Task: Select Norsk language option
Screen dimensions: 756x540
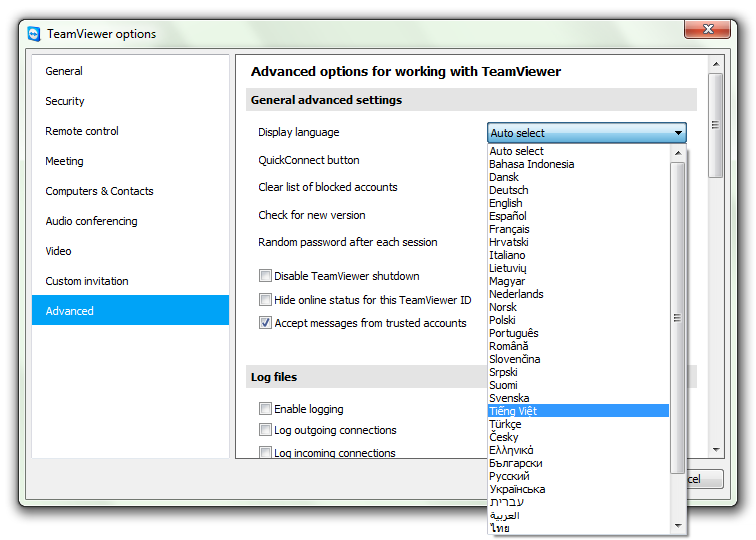Action: (x=579, y=307)
